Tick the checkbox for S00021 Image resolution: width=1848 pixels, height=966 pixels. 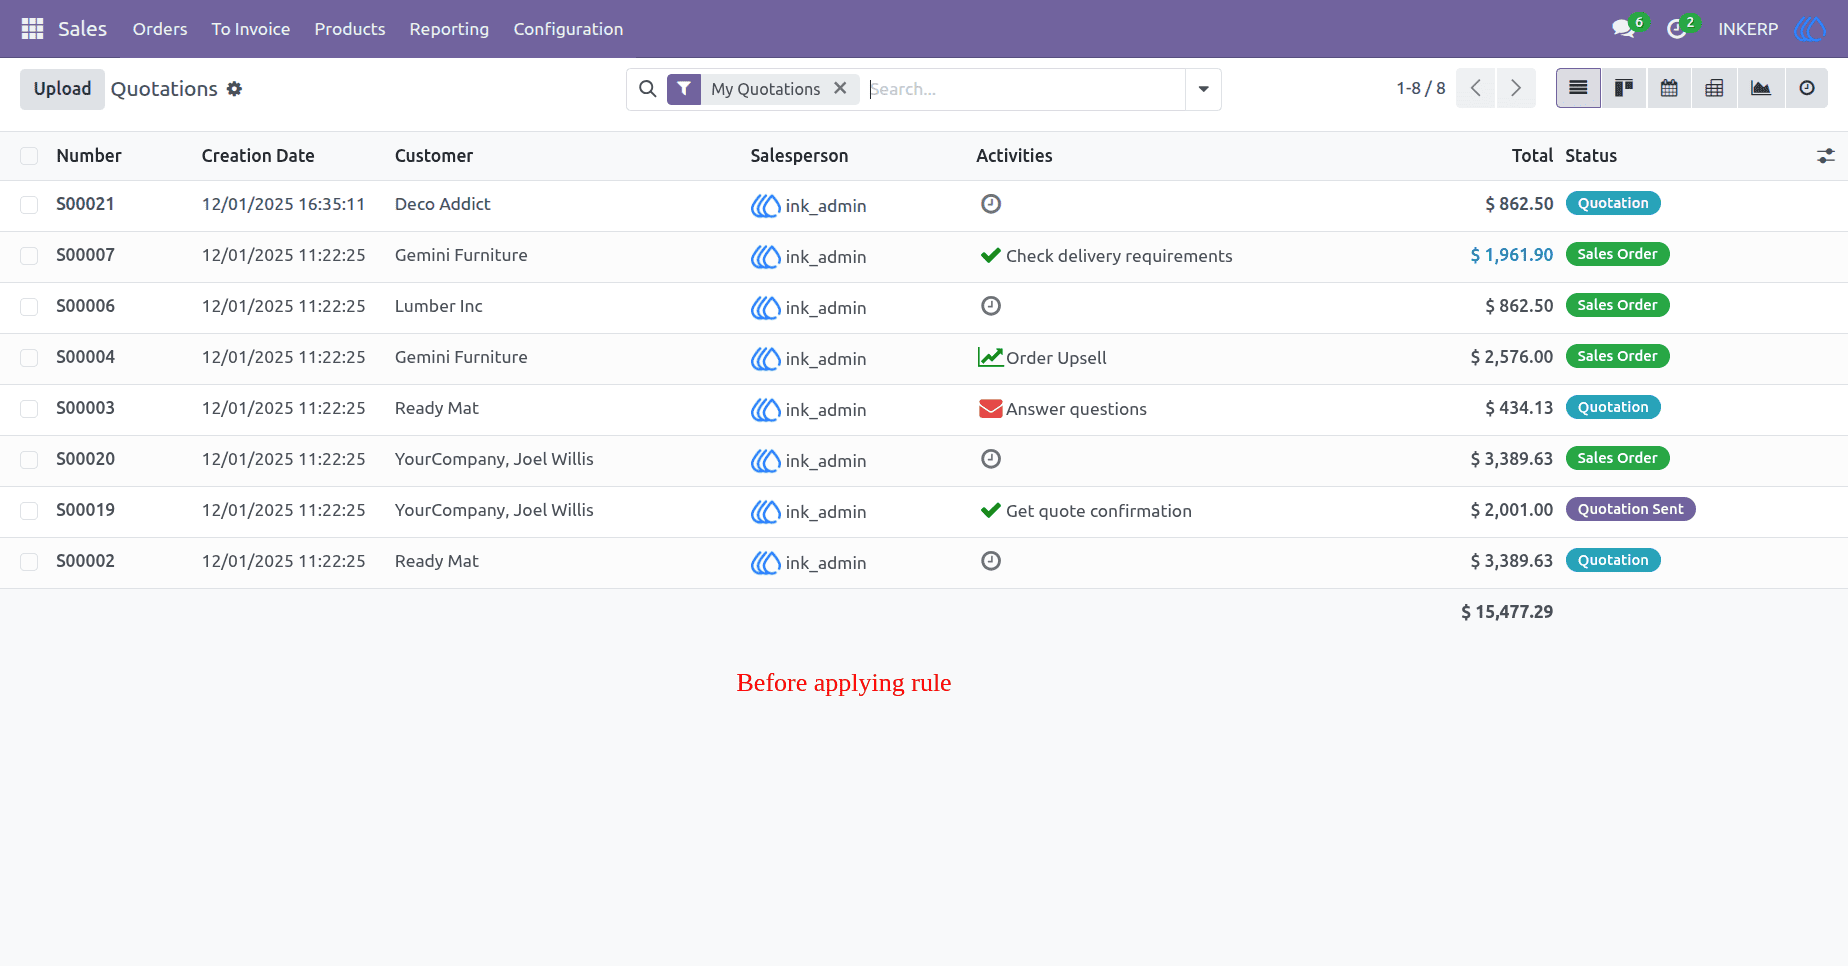pyautogui.click(x=29, y=205)
